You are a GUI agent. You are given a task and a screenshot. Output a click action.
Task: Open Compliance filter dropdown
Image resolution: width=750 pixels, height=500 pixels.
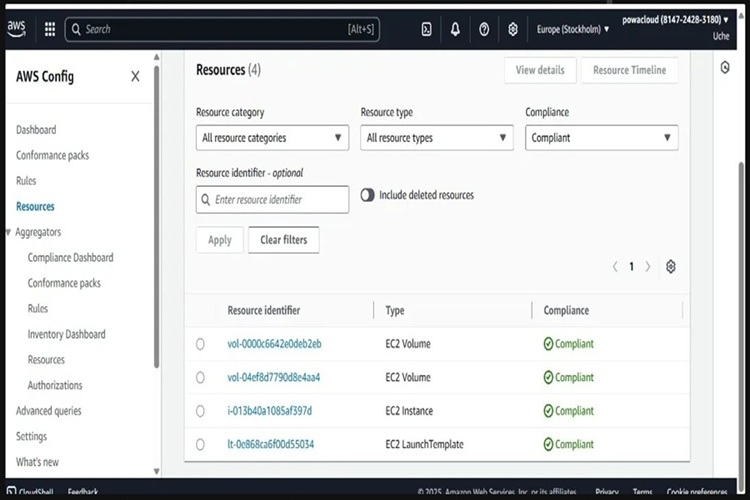click(601, 138)
